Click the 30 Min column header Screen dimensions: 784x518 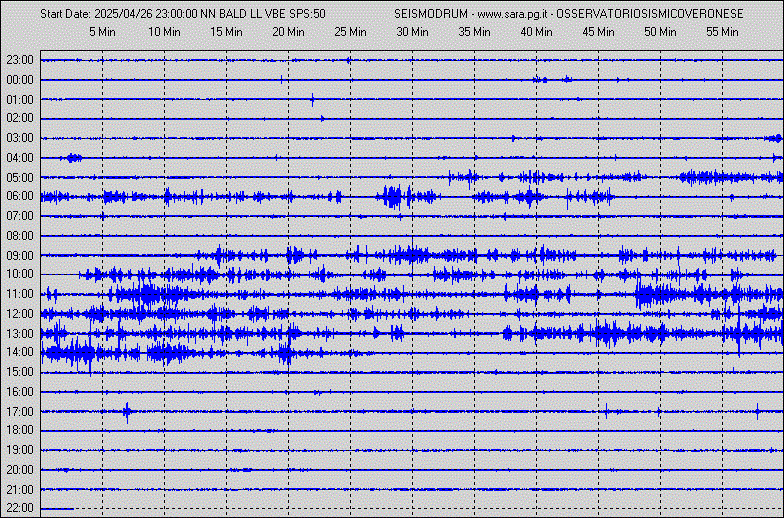412,32
